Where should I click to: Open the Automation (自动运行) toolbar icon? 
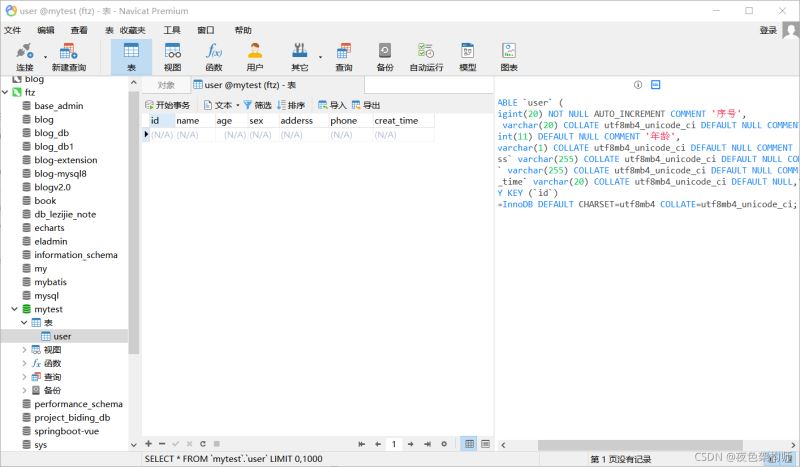426,57
